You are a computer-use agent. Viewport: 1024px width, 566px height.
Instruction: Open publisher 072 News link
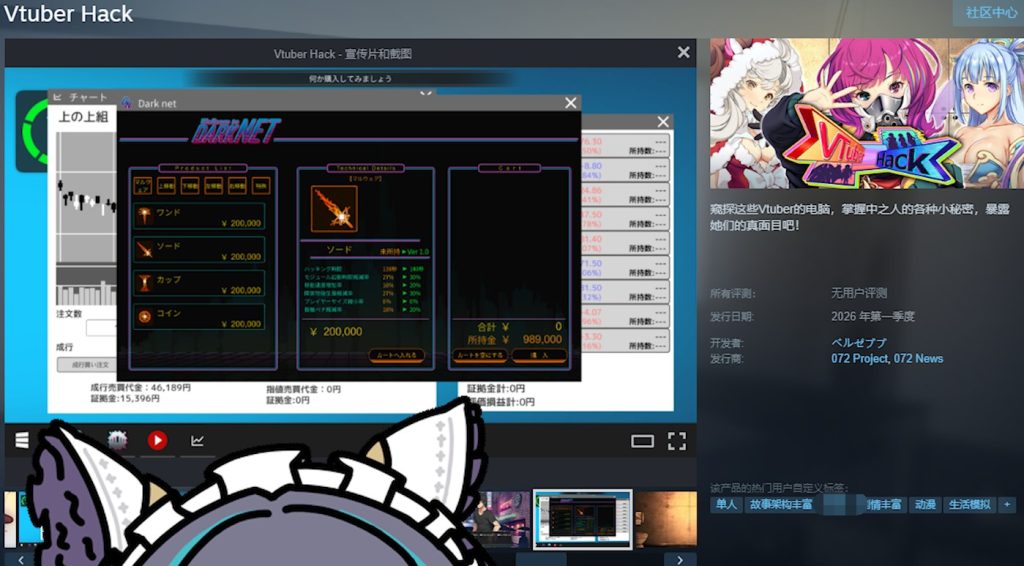pyautogui.click(x=918, y=358)
